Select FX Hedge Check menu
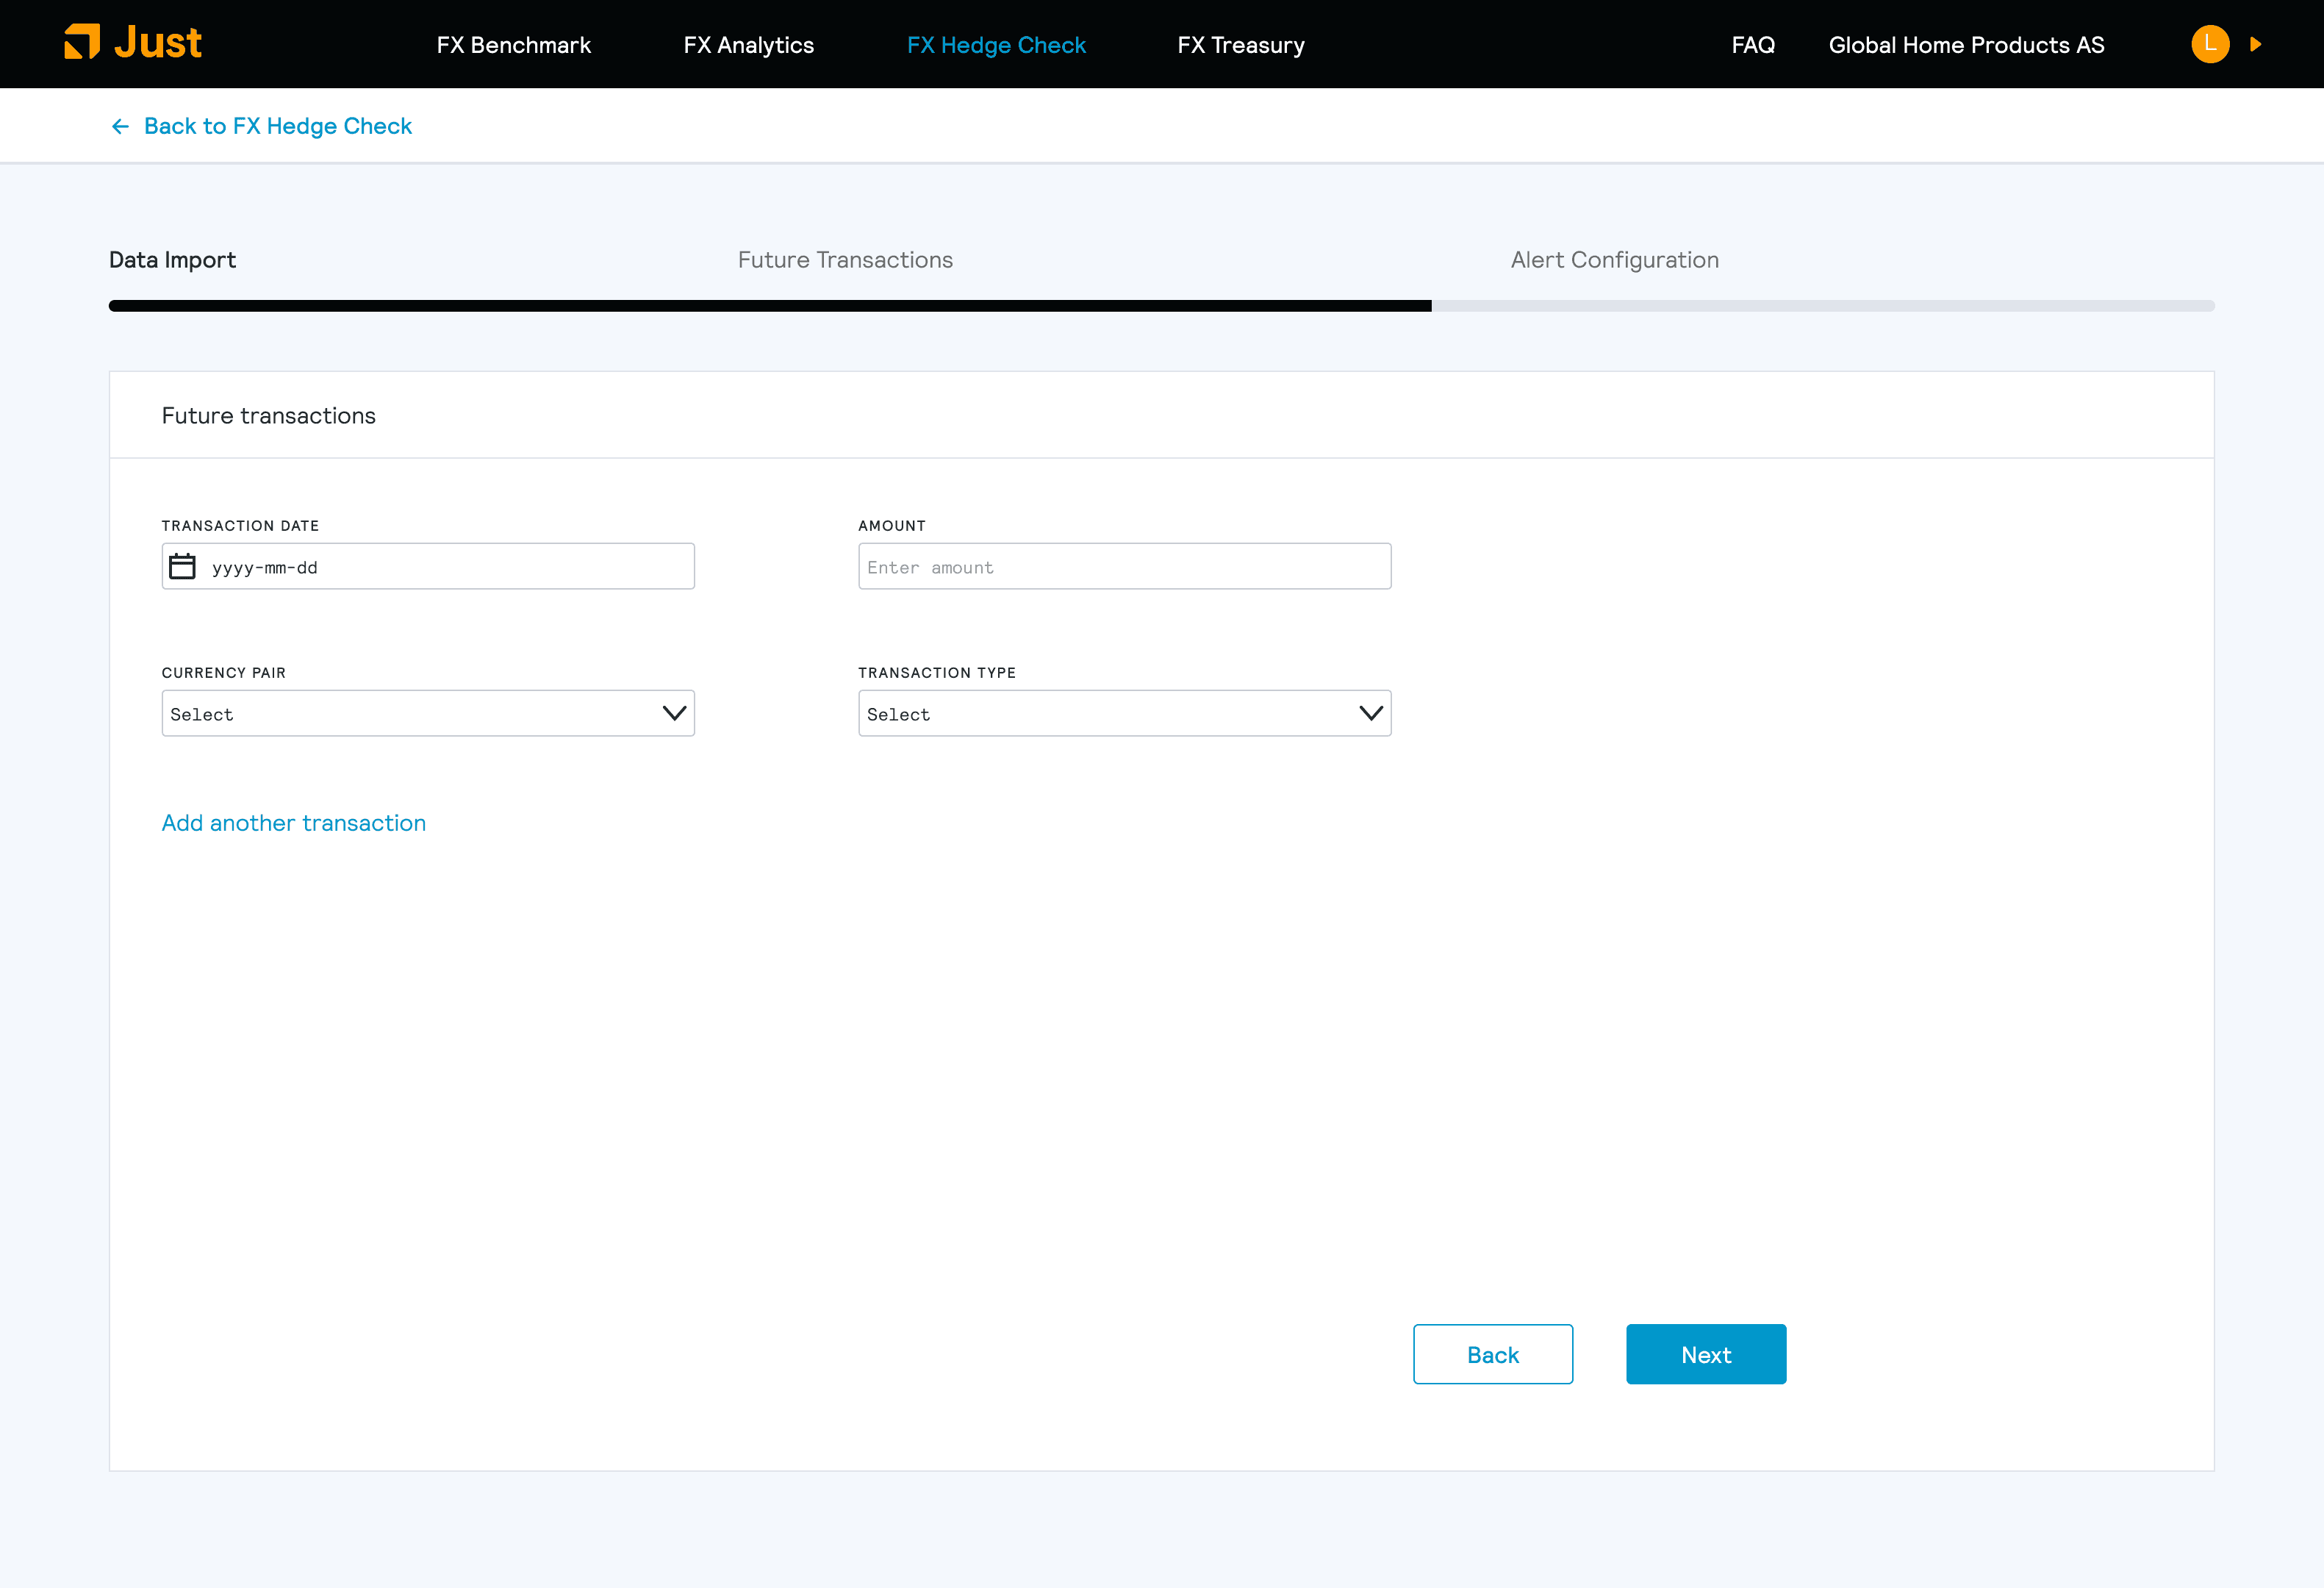The width and height of the screenshot is (2324, 1588). tap(996, 45)
